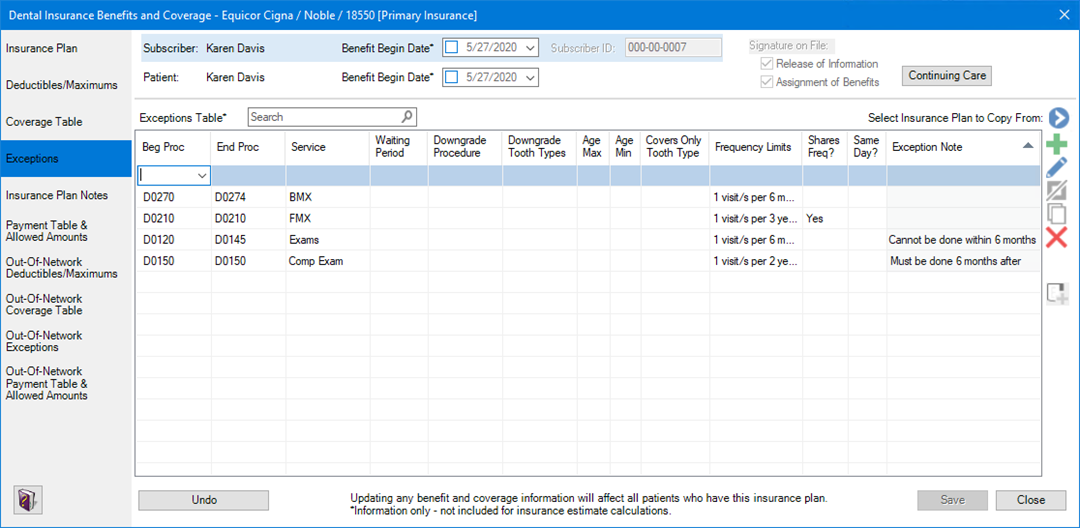Open the help book icon at bottom-left

[x=28, y=499]
